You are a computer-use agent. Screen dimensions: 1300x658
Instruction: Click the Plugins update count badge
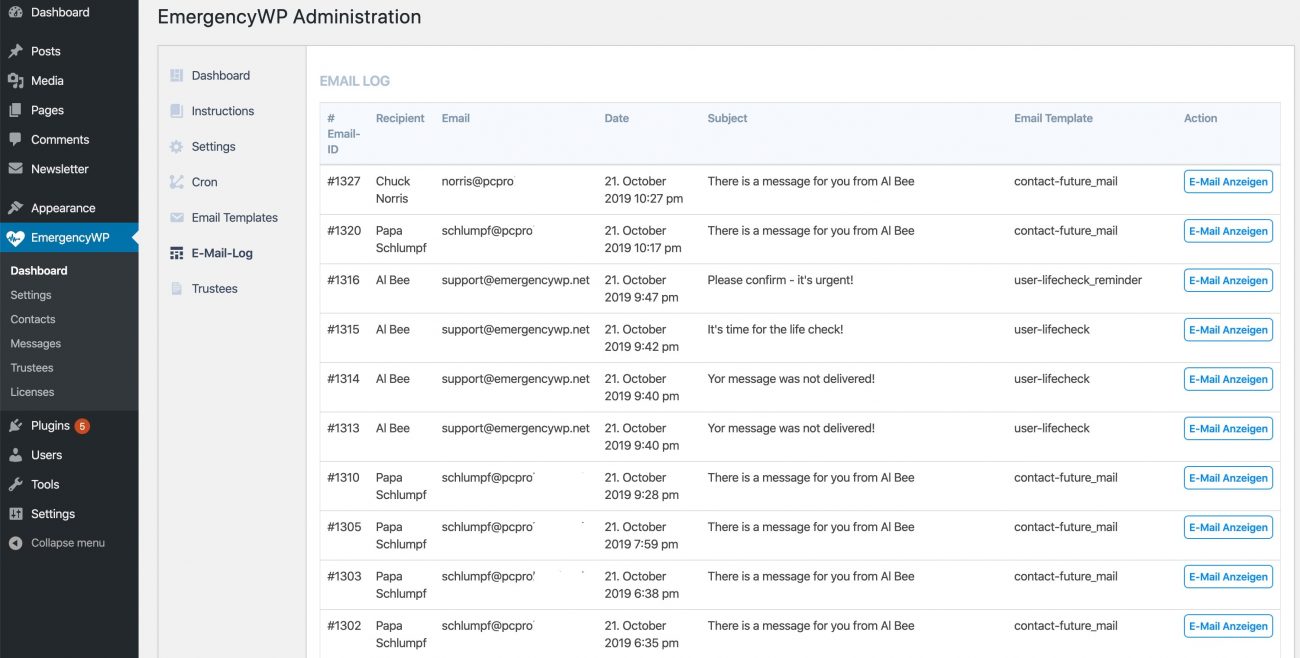(x=82, y=426)
